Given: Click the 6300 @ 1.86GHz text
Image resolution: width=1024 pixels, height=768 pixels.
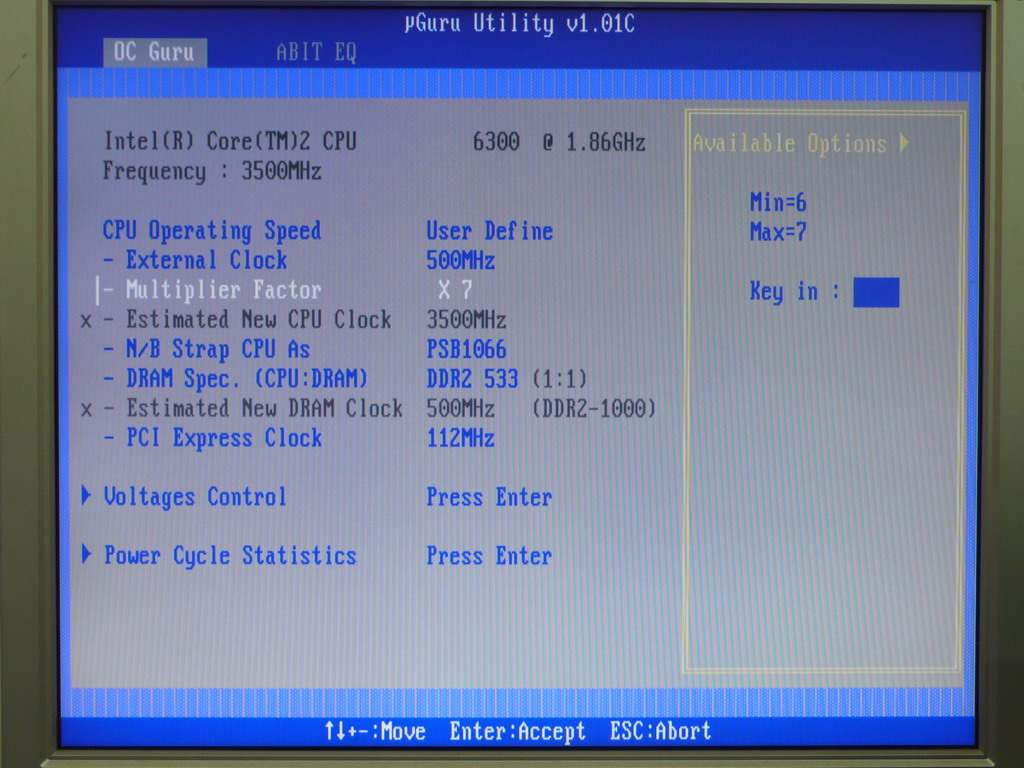Looking at the screenshot, I should [x=559, y=142].
